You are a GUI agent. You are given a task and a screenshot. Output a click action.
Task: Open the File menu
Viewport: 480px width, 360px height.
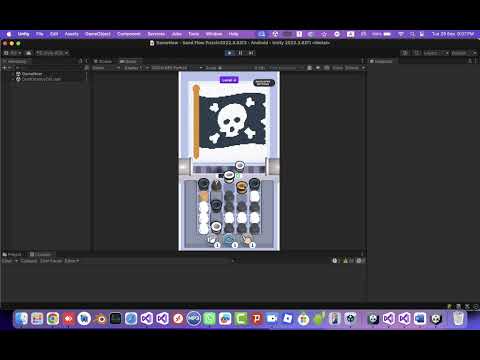[x=40, y=34]
